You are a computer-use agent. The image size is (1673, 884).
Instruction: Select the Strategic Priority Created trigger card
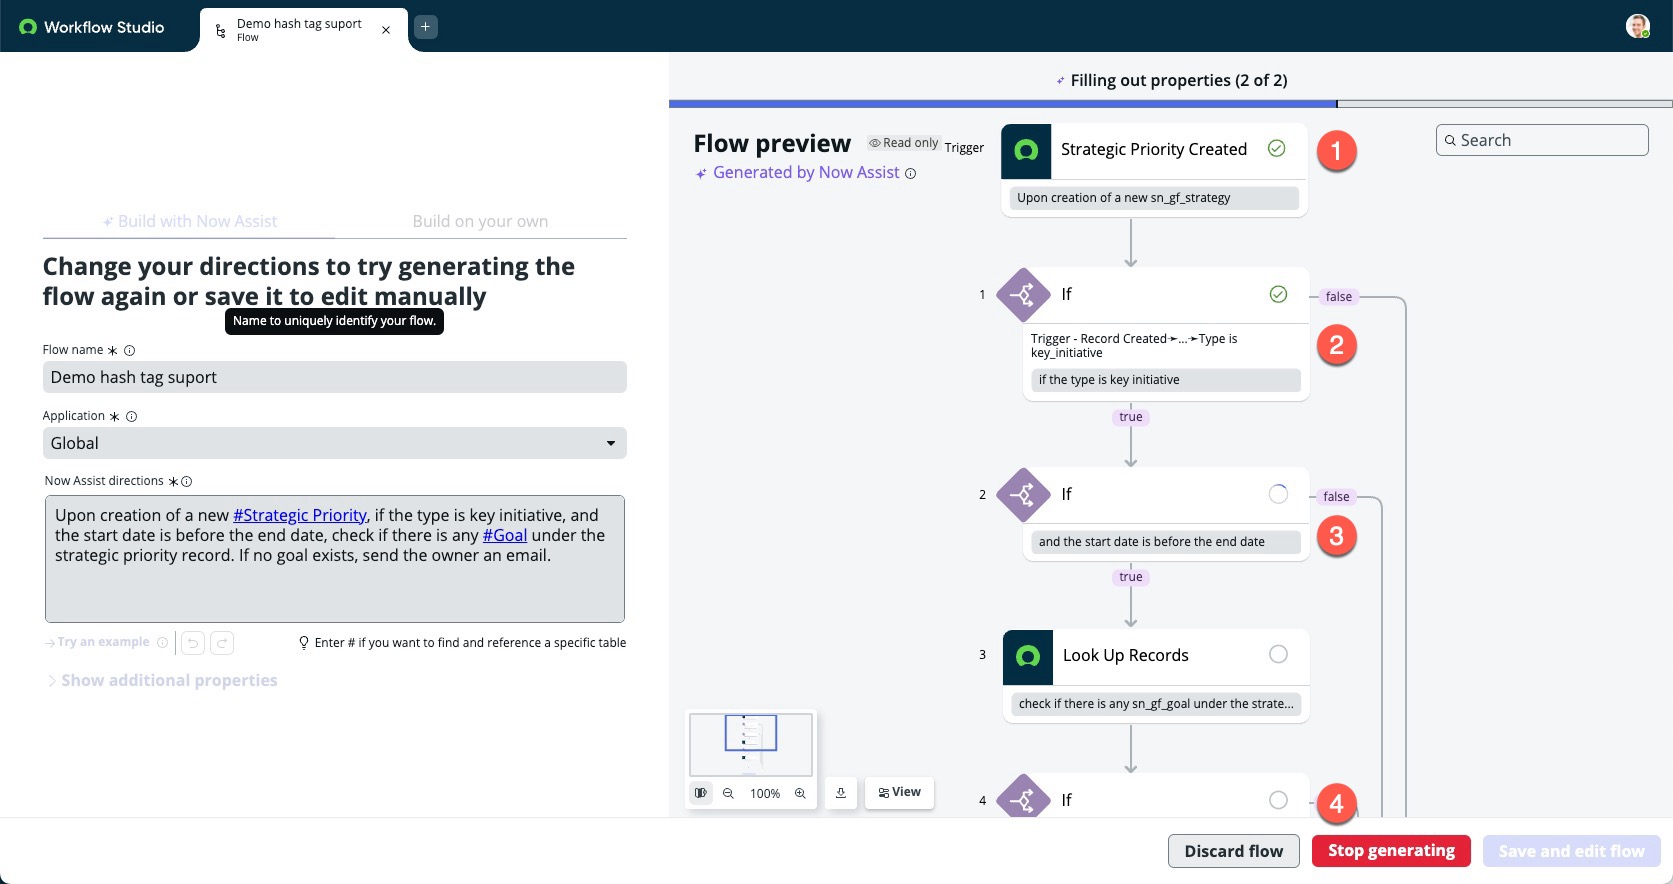point(1154,169)
